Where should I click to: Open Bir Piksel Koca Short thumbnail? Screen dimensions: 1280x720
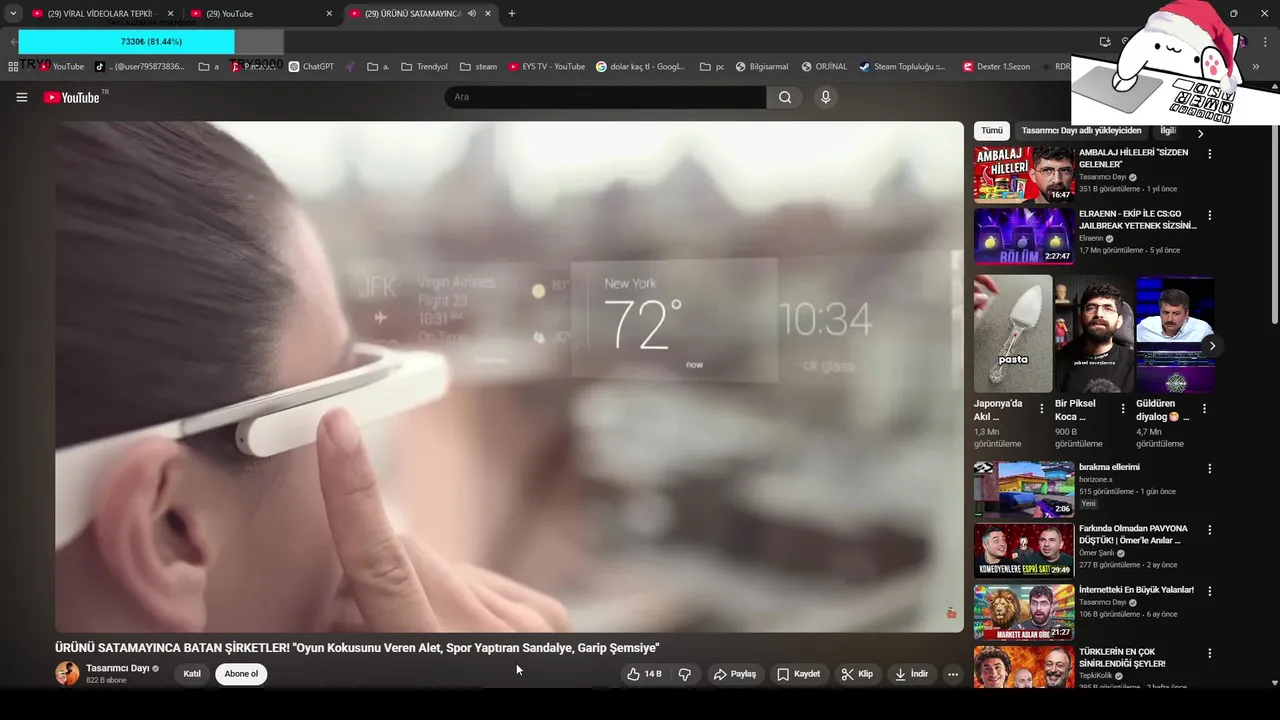coord(1094,334)
